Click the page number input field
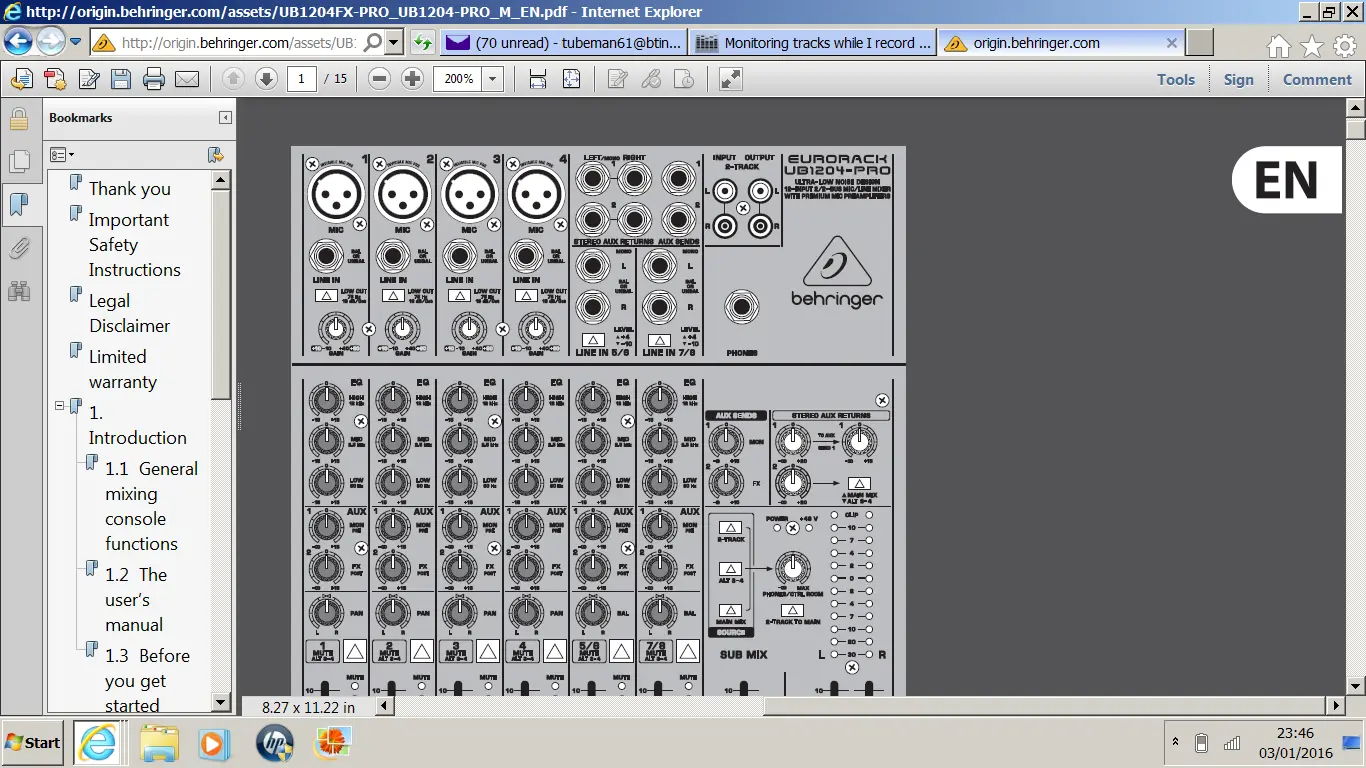The image size is (1366, 768). [x=302, y=79]
